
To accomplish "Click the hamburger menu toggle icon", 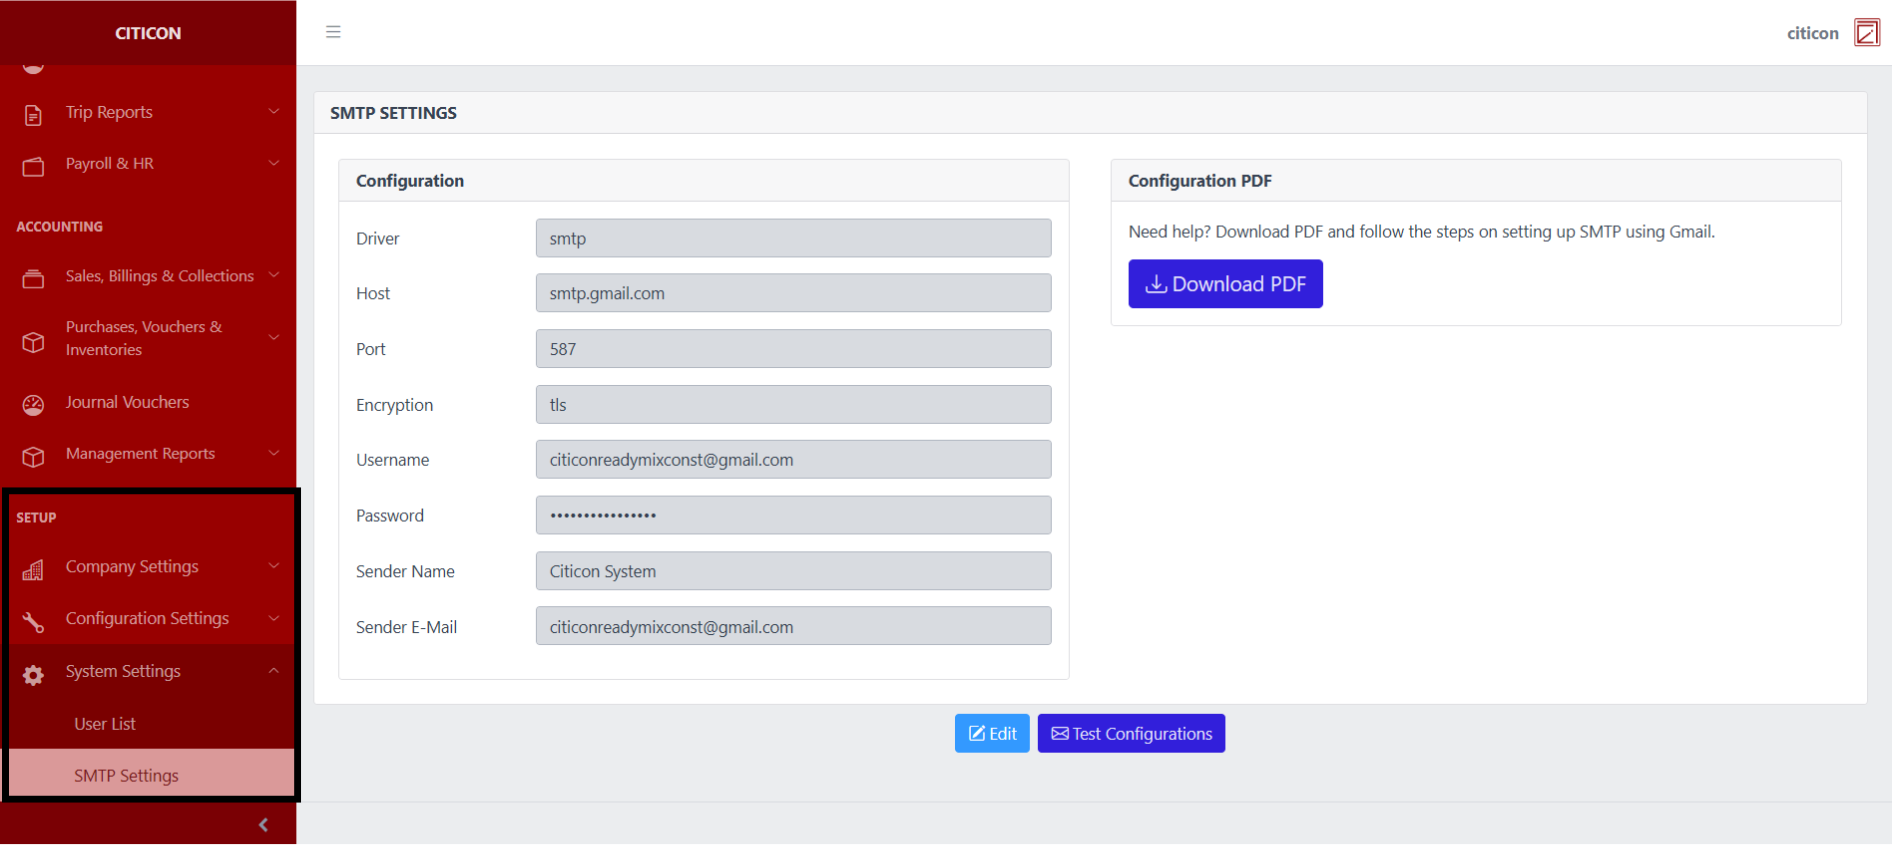I will coord(333,32).
